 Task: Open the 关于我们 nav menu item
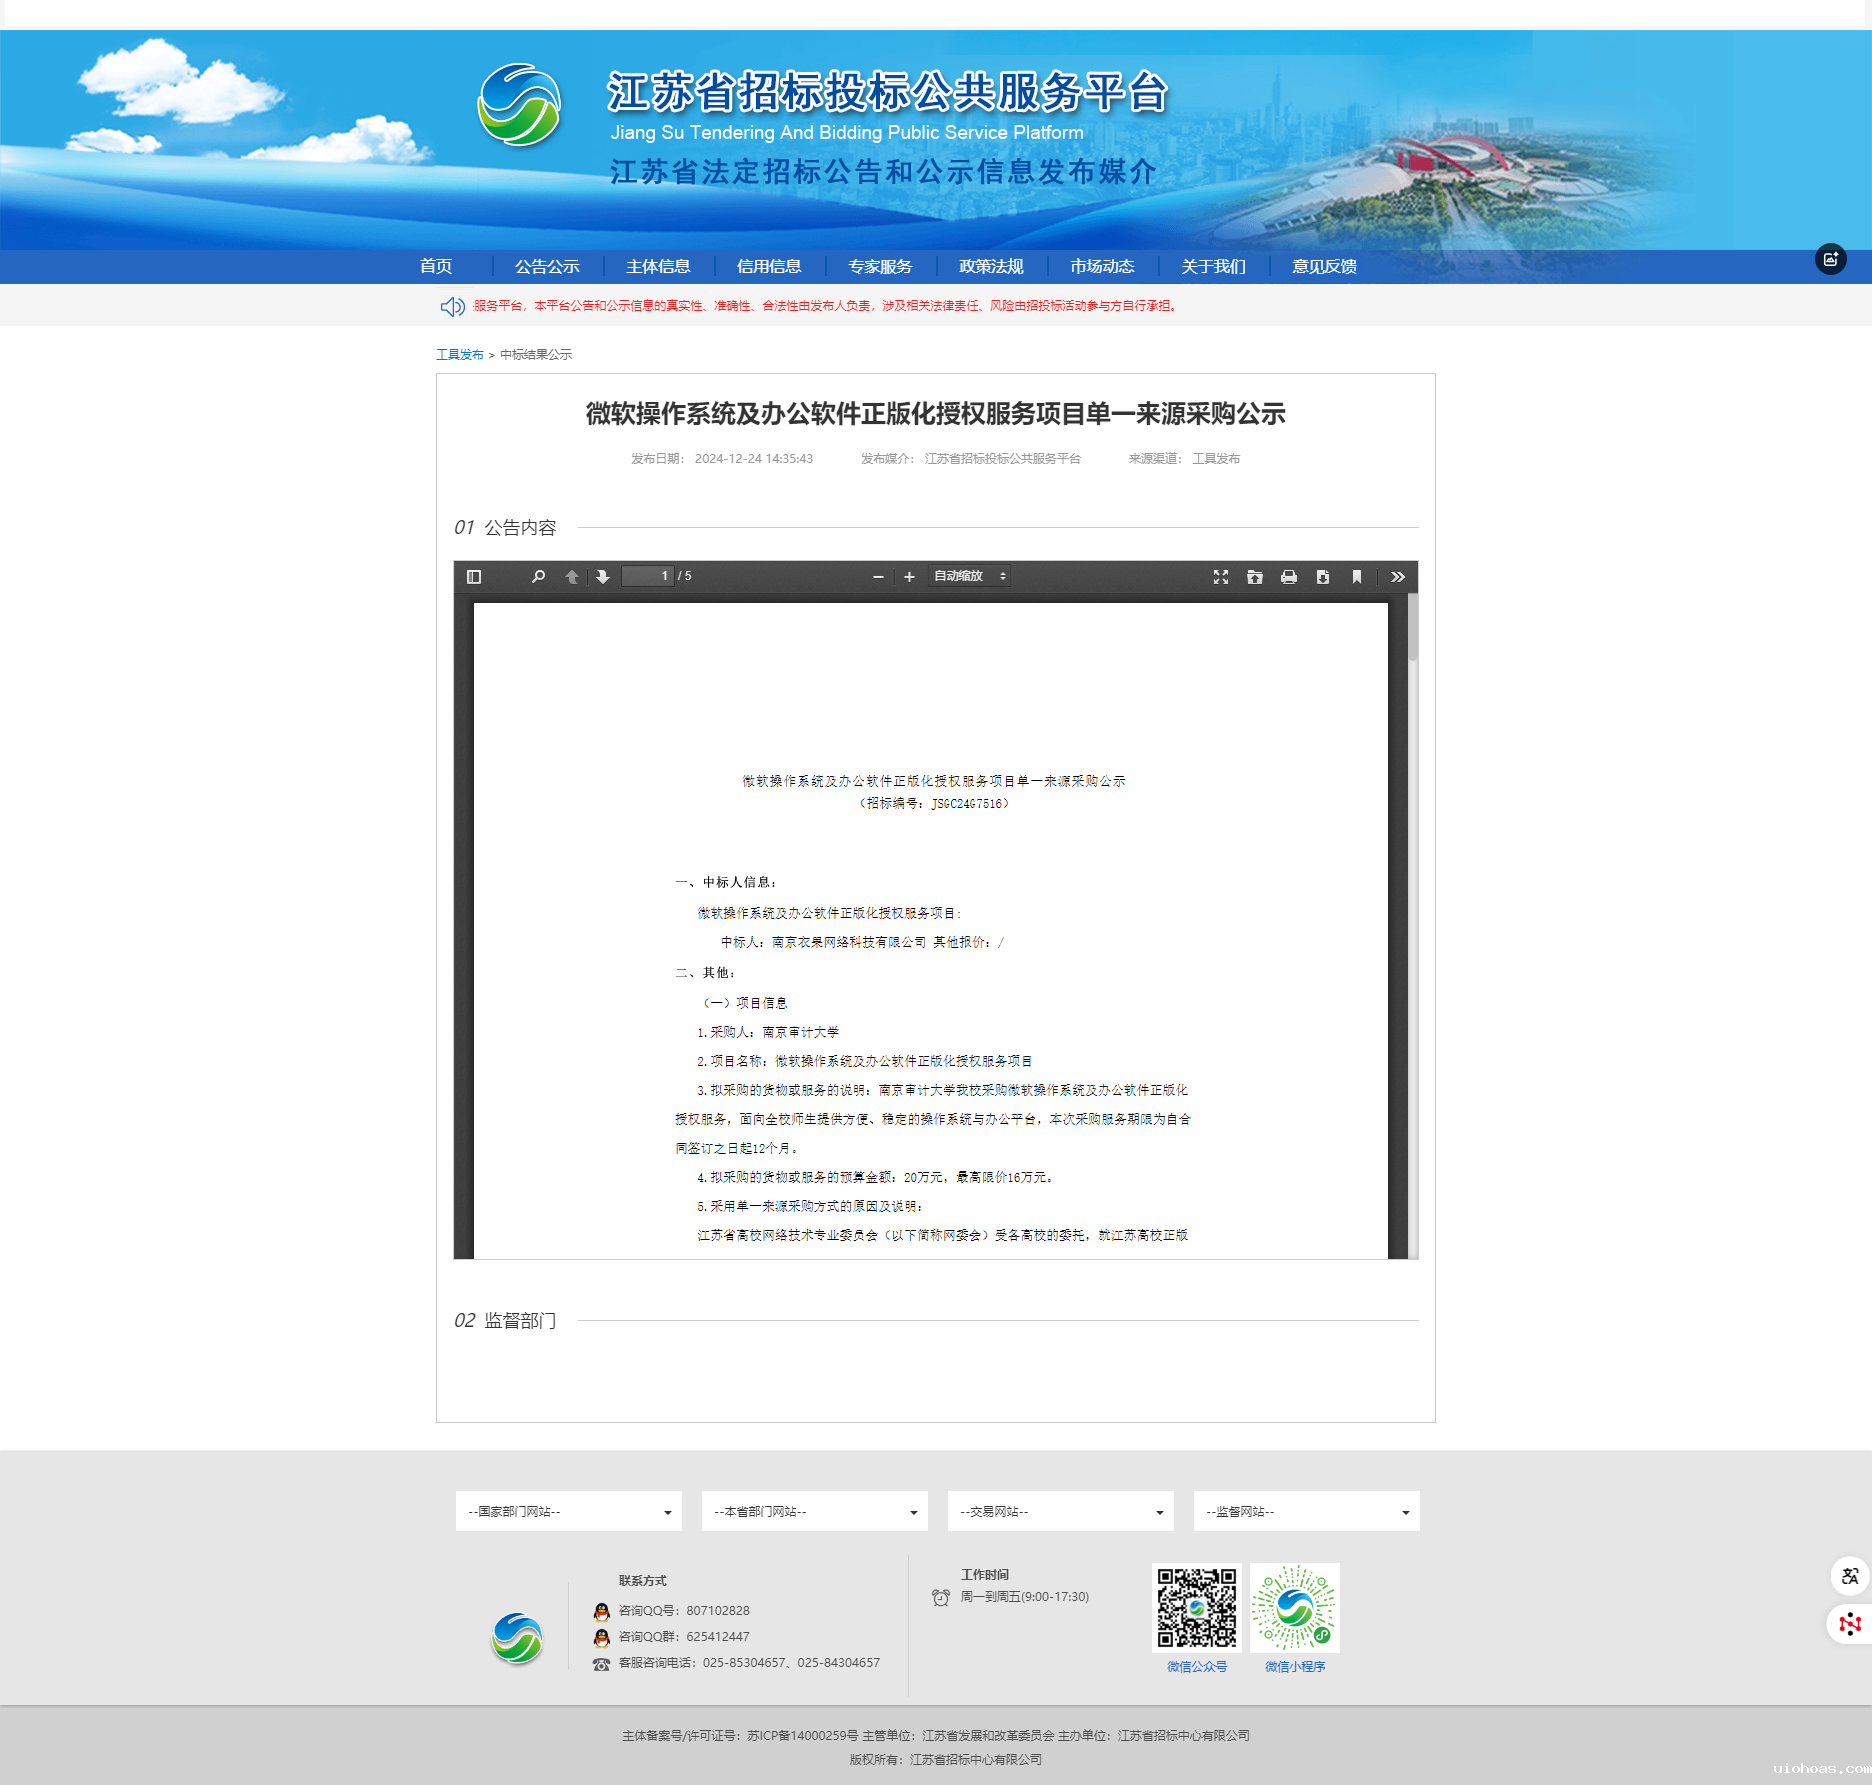pos(1213,266)
